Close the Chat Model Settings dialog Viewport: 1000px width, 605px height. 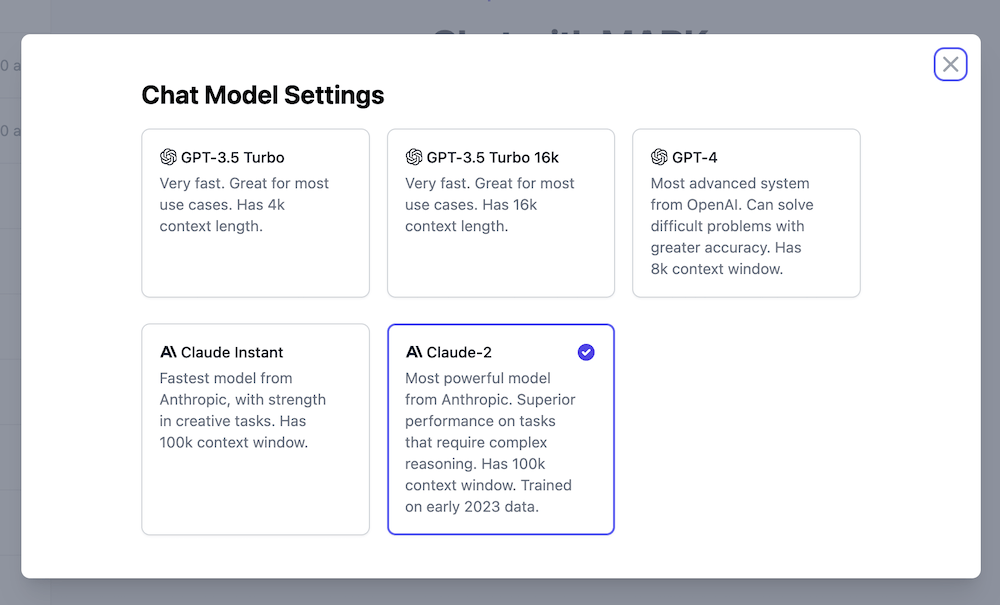click(x=950, y=65)
